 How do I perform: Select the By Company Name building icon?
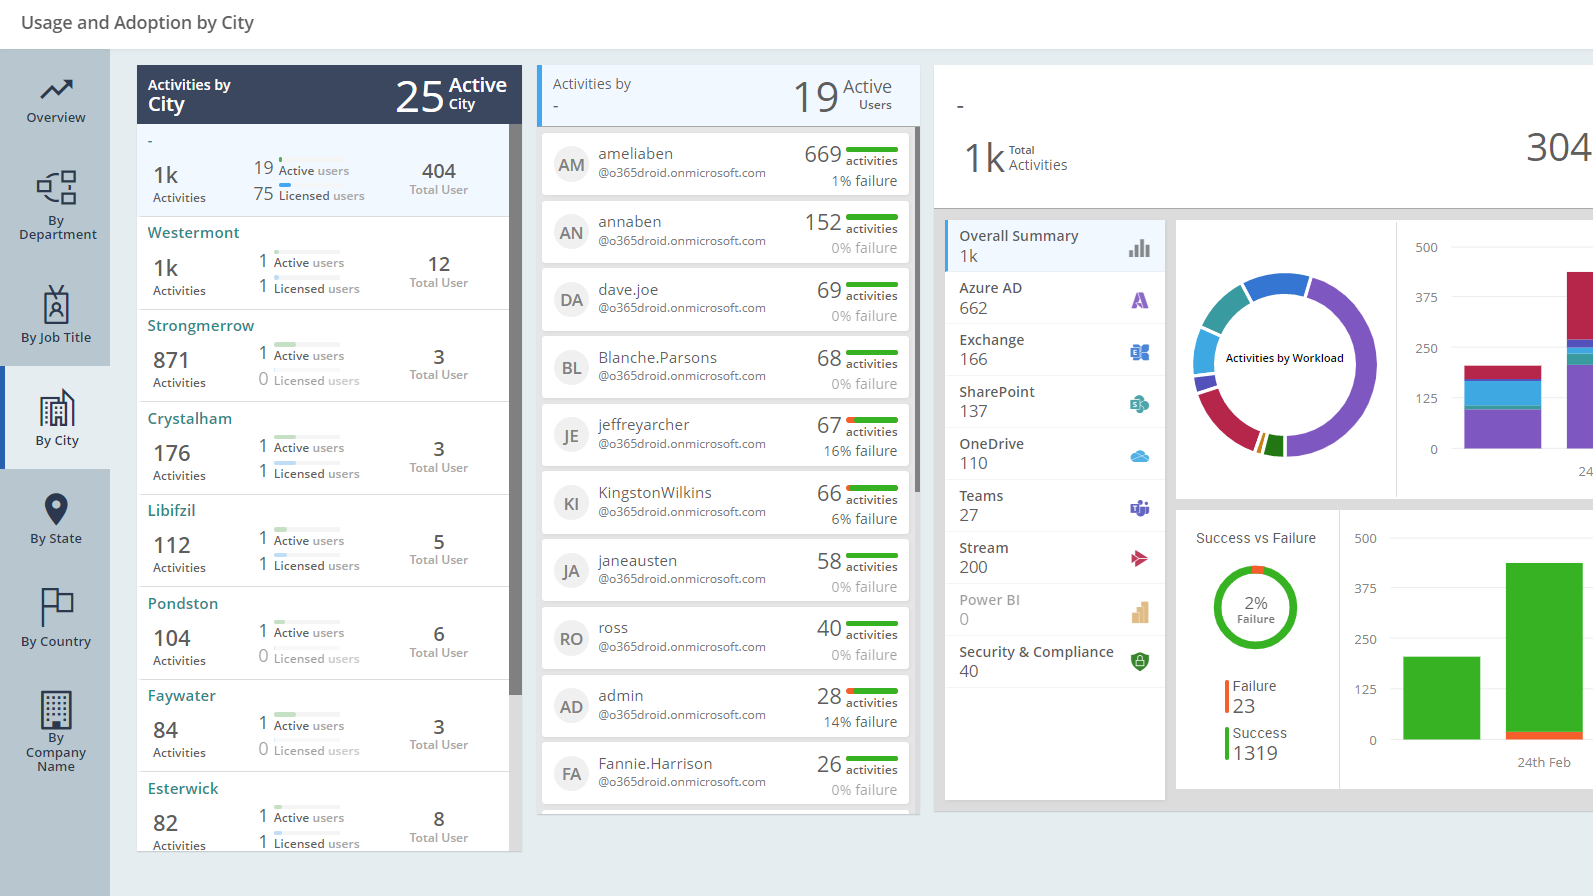pyautogui.click(x=56, y=709)
